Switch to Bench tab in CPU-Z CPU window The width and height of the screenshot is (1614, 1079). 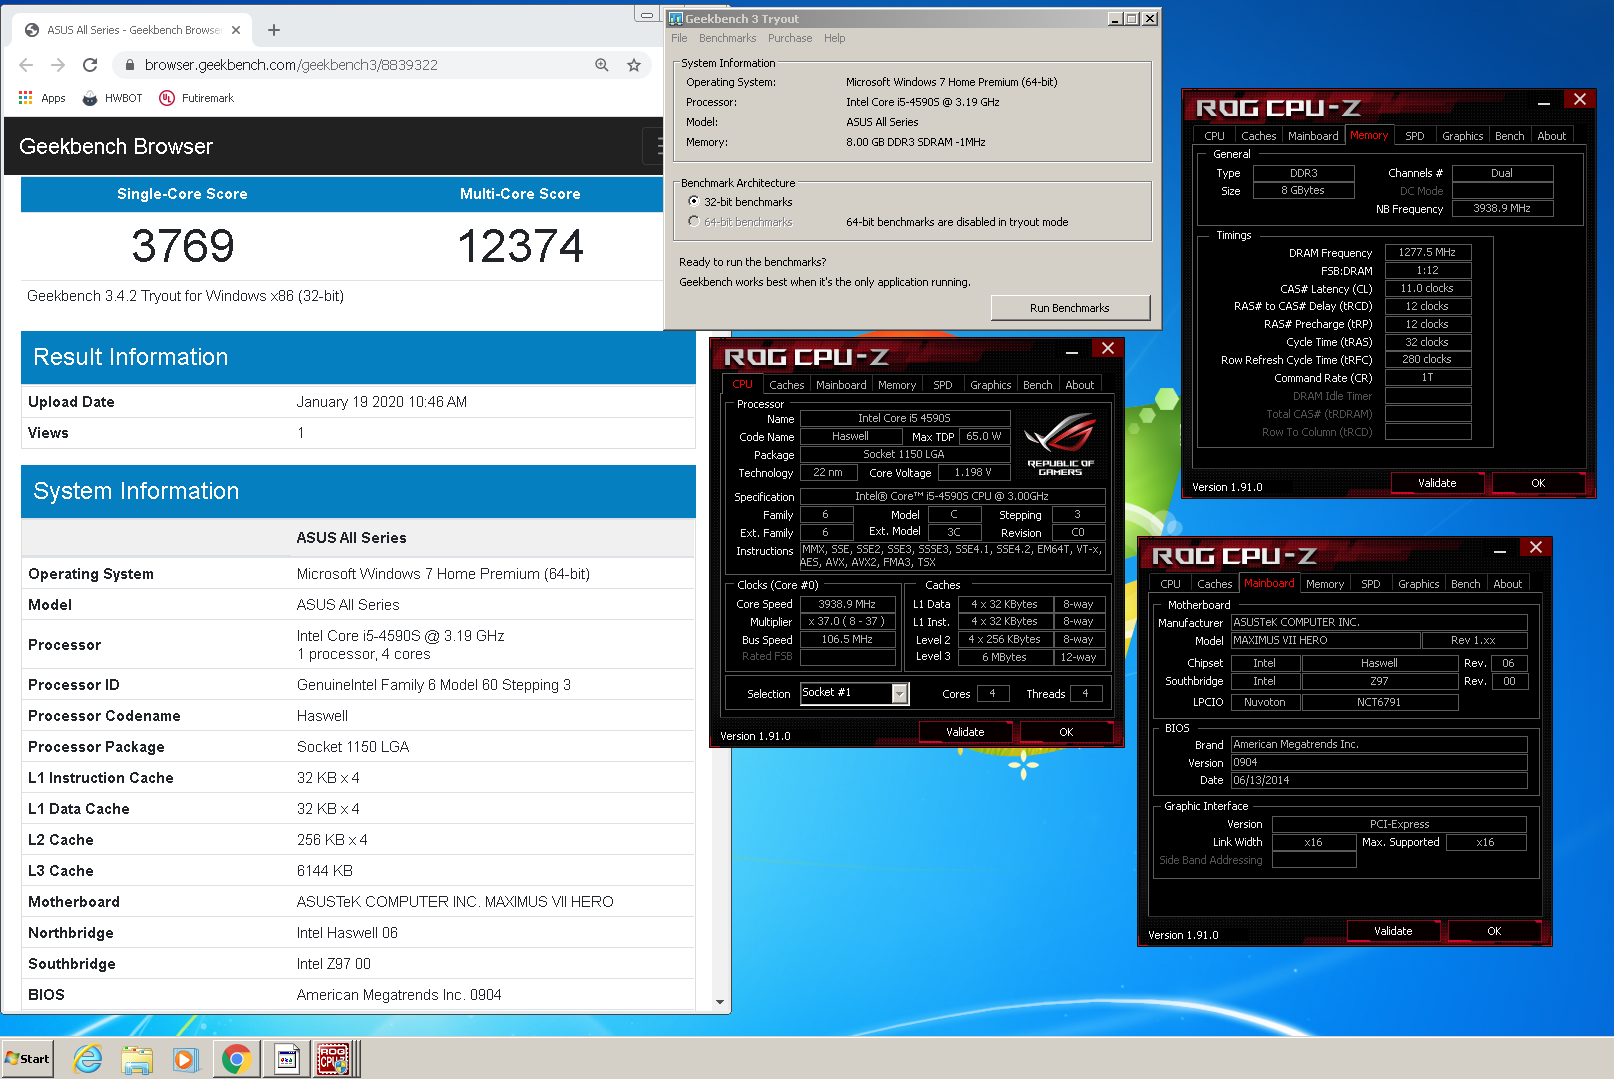point(1037,385)
